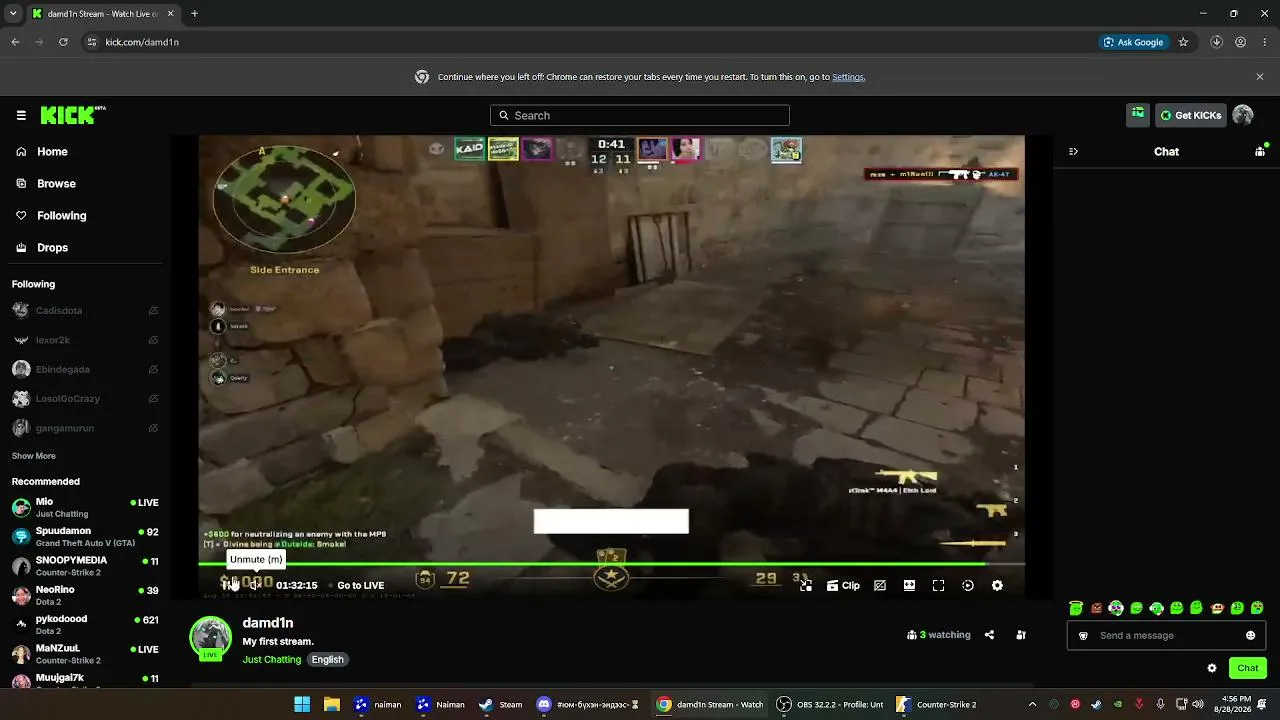
Task: Open recommended channel Spuudamon
Action: [85, 537]
